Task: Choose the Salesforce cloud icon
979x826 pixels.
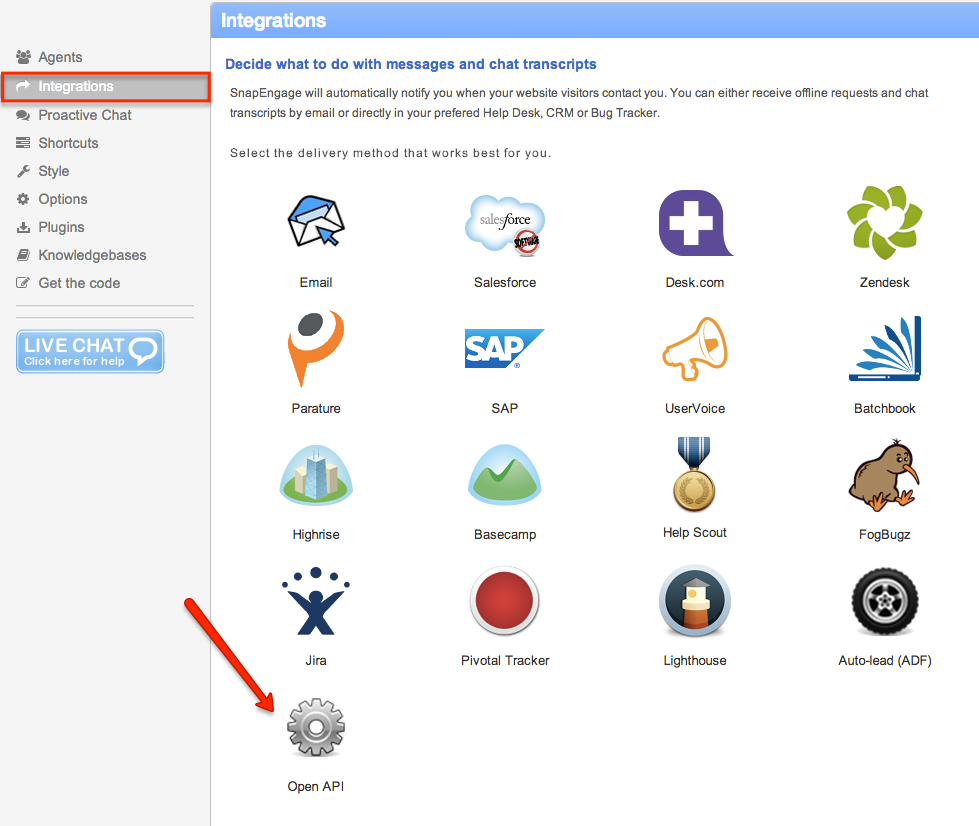Action: pyautogui.click(x=505, y=225)
